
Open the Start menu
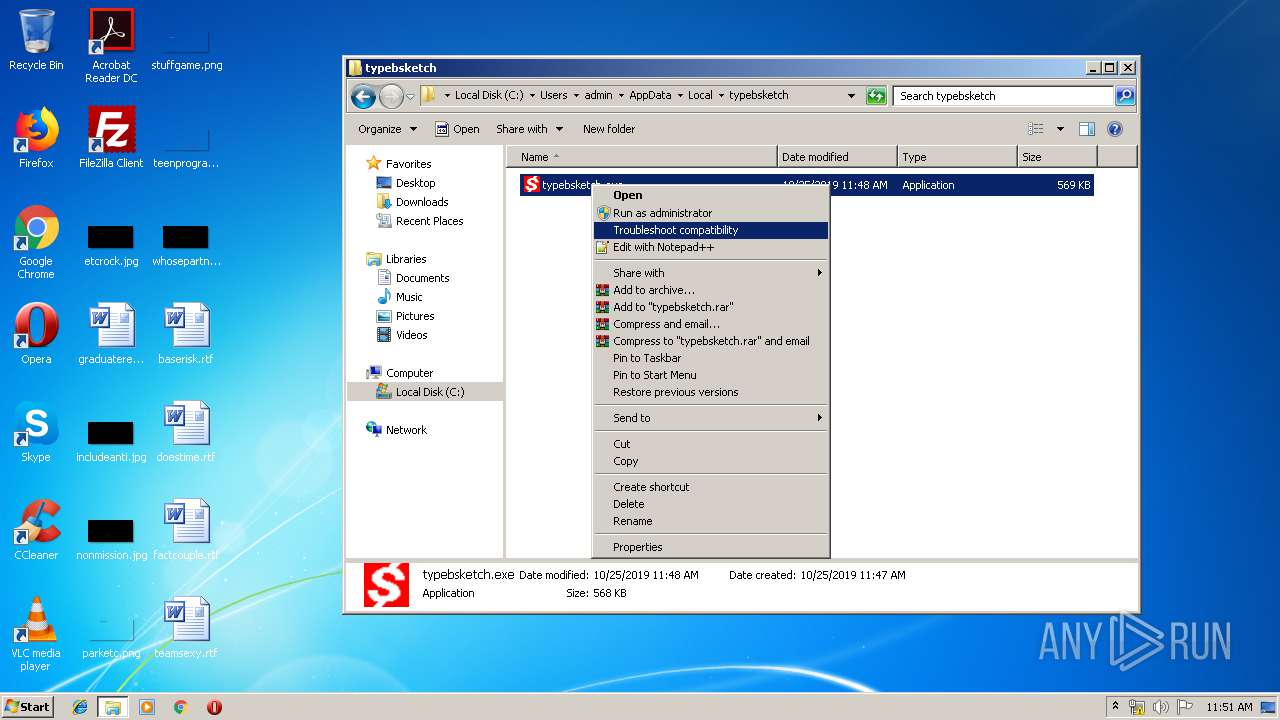click(x=27, y=707)
